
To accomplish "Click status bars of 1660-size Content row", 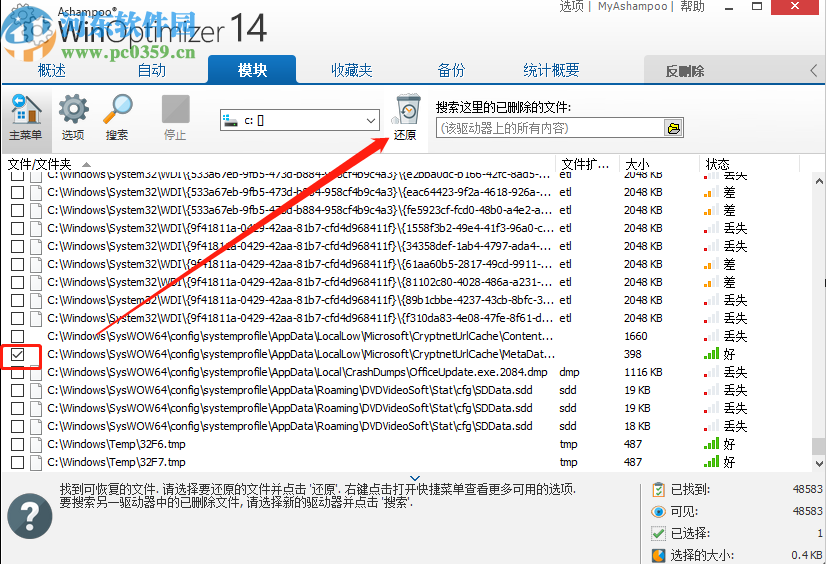I will tap(711, 336).
